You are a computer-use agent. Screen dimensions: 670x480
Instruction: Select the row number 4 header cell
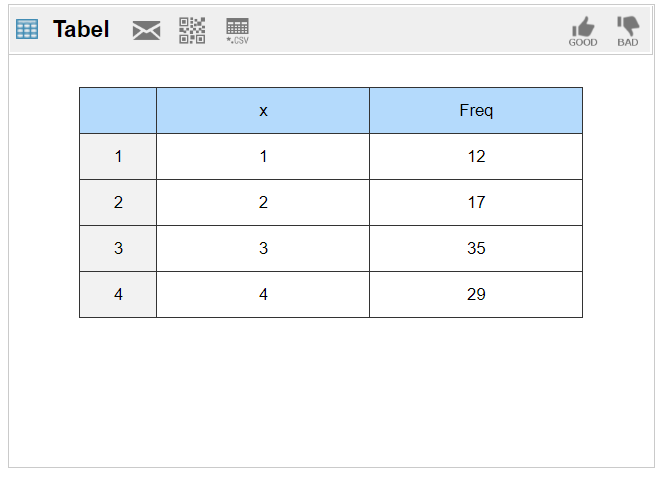point(118,295)
